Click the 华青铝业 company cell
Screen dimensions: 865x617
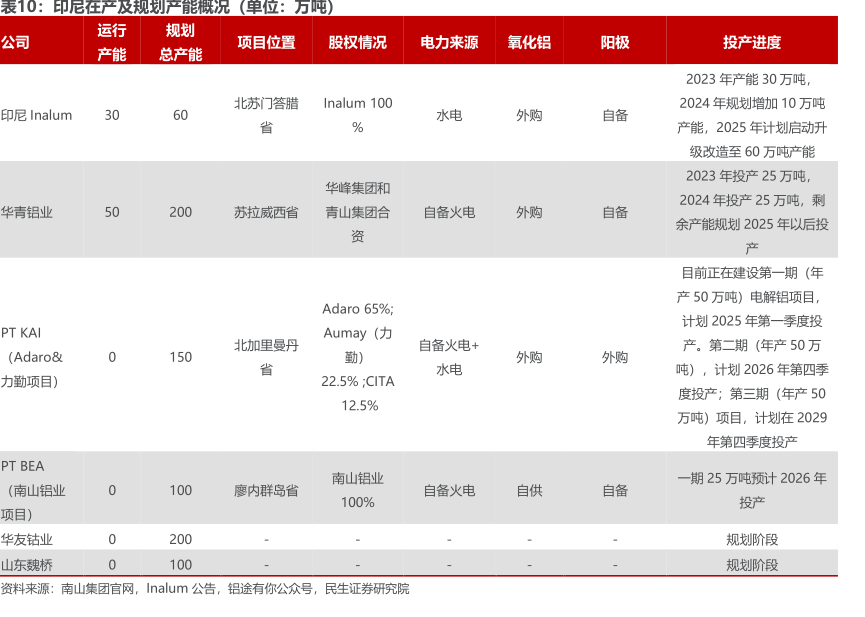(27, 212)
